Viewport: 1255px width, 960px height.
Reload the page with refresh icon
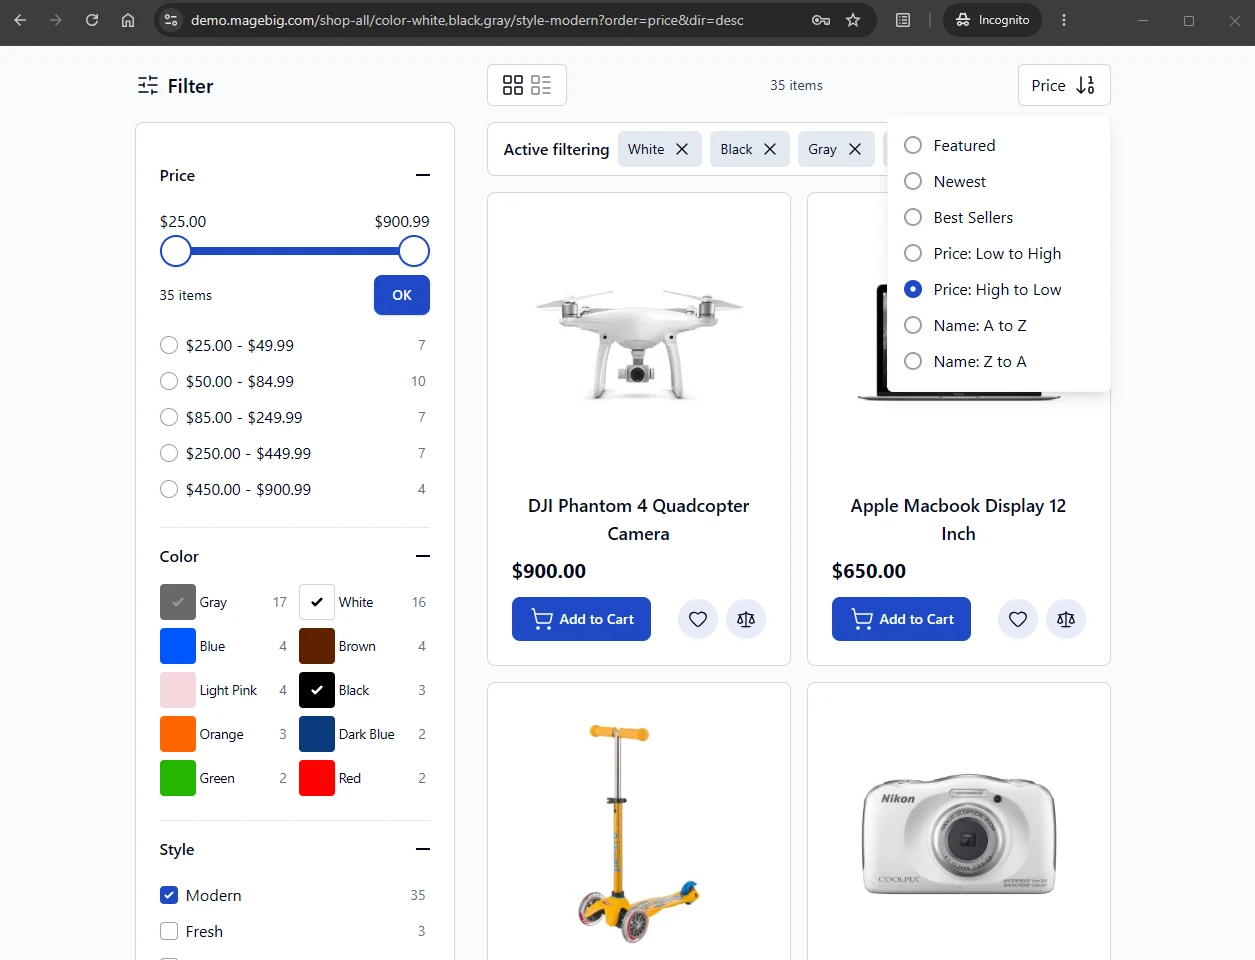pos(92,20)
